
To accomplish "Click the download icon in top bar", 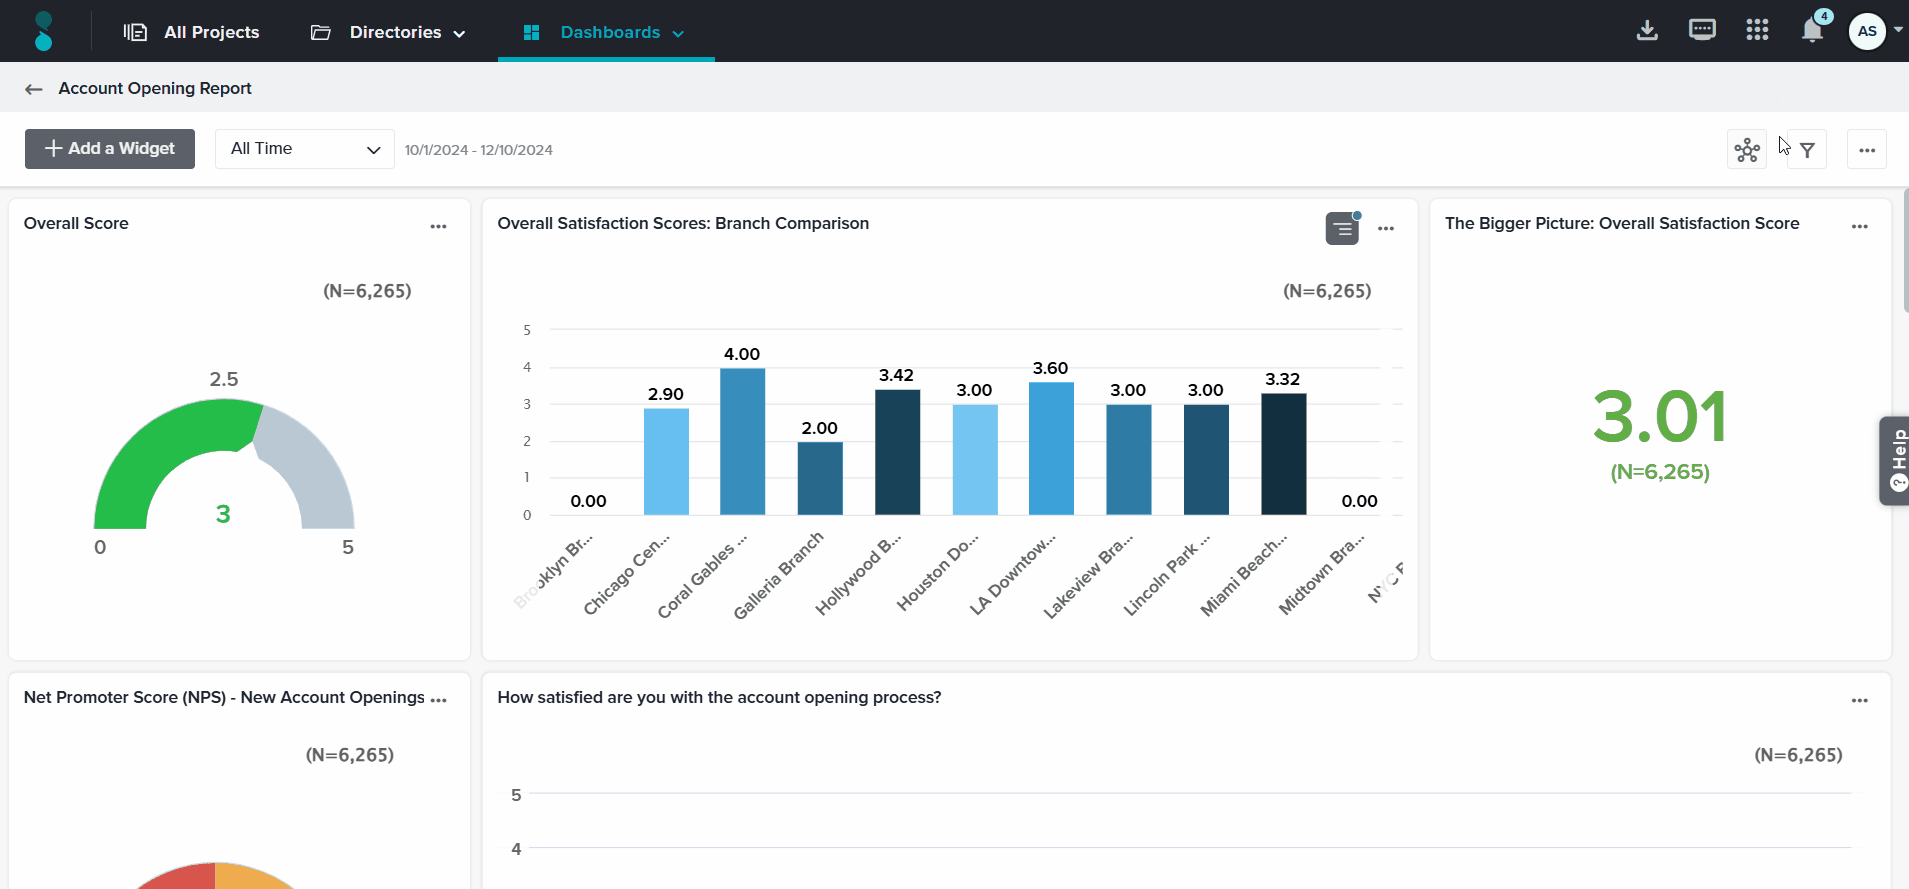I will (x=1647, y=31).
